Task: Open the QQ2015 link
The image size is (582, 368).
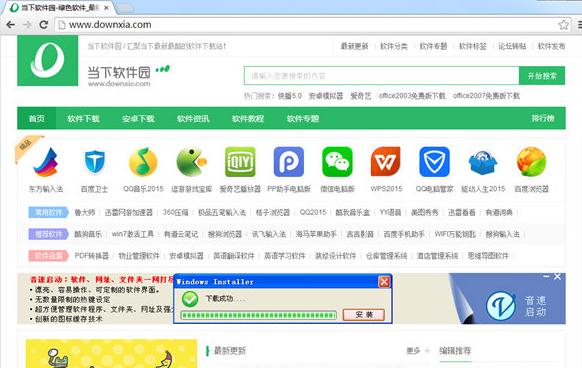Action: [313, 212]
